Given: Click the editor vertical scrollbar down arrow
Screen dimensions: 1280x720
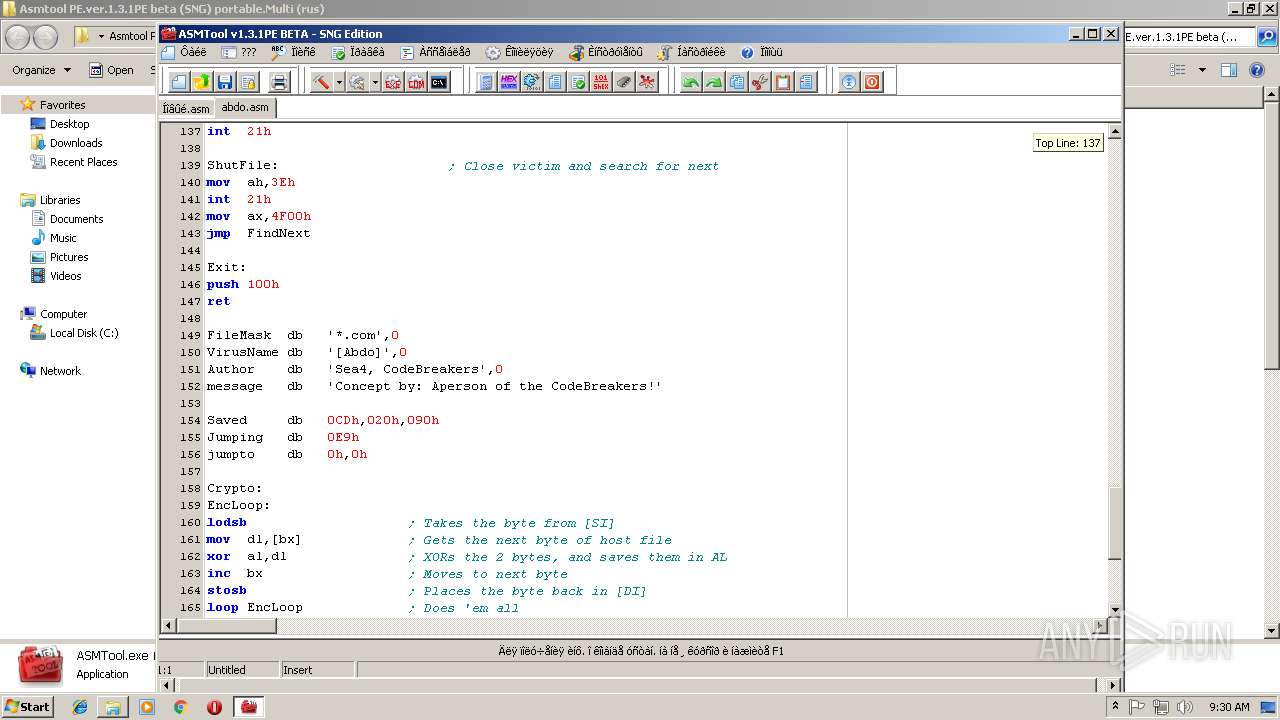Looking at the screenshot, I should pyautogui.click(x=1115, y=610).
